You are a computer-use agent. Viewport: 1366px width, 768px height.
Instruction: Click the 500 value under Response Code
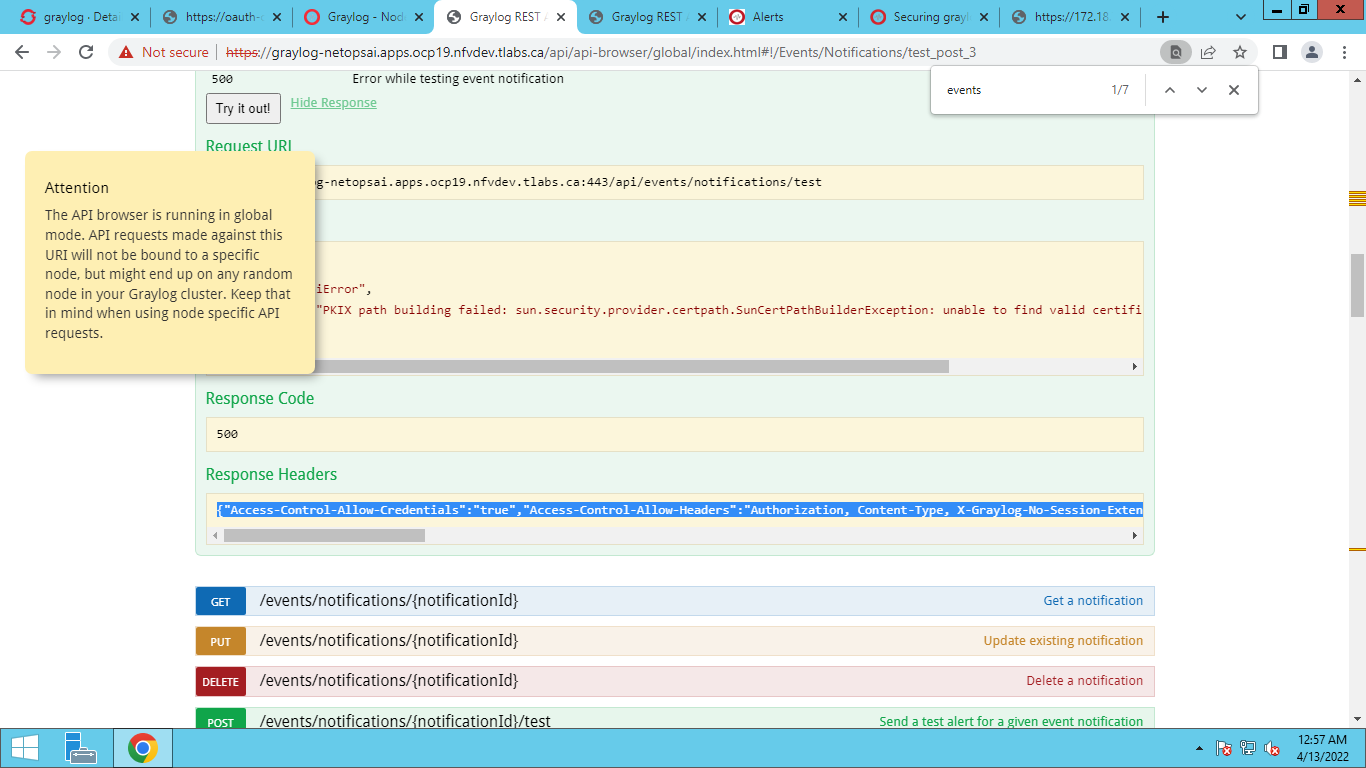point(227,434)
